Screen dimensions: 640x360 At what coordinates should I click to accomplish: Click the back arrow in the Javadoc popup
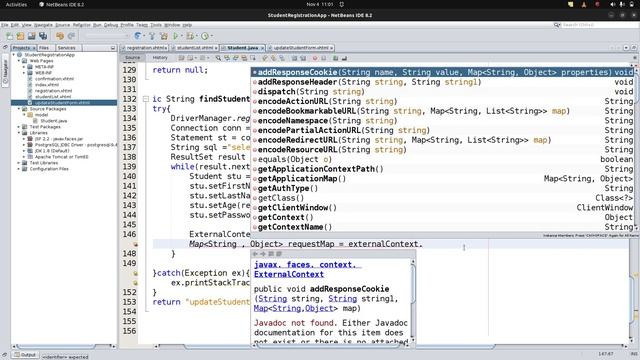click(255, 254)
